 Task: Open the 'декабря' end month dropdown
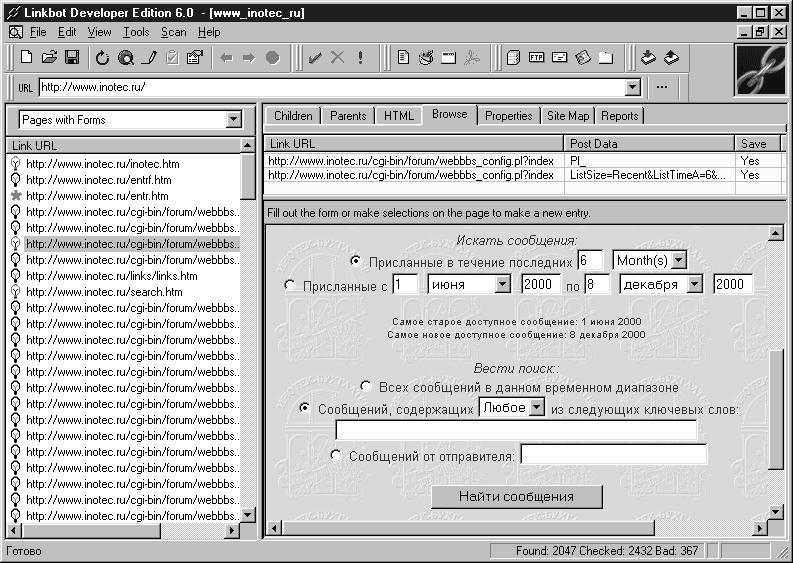click(x=695, y=284)
